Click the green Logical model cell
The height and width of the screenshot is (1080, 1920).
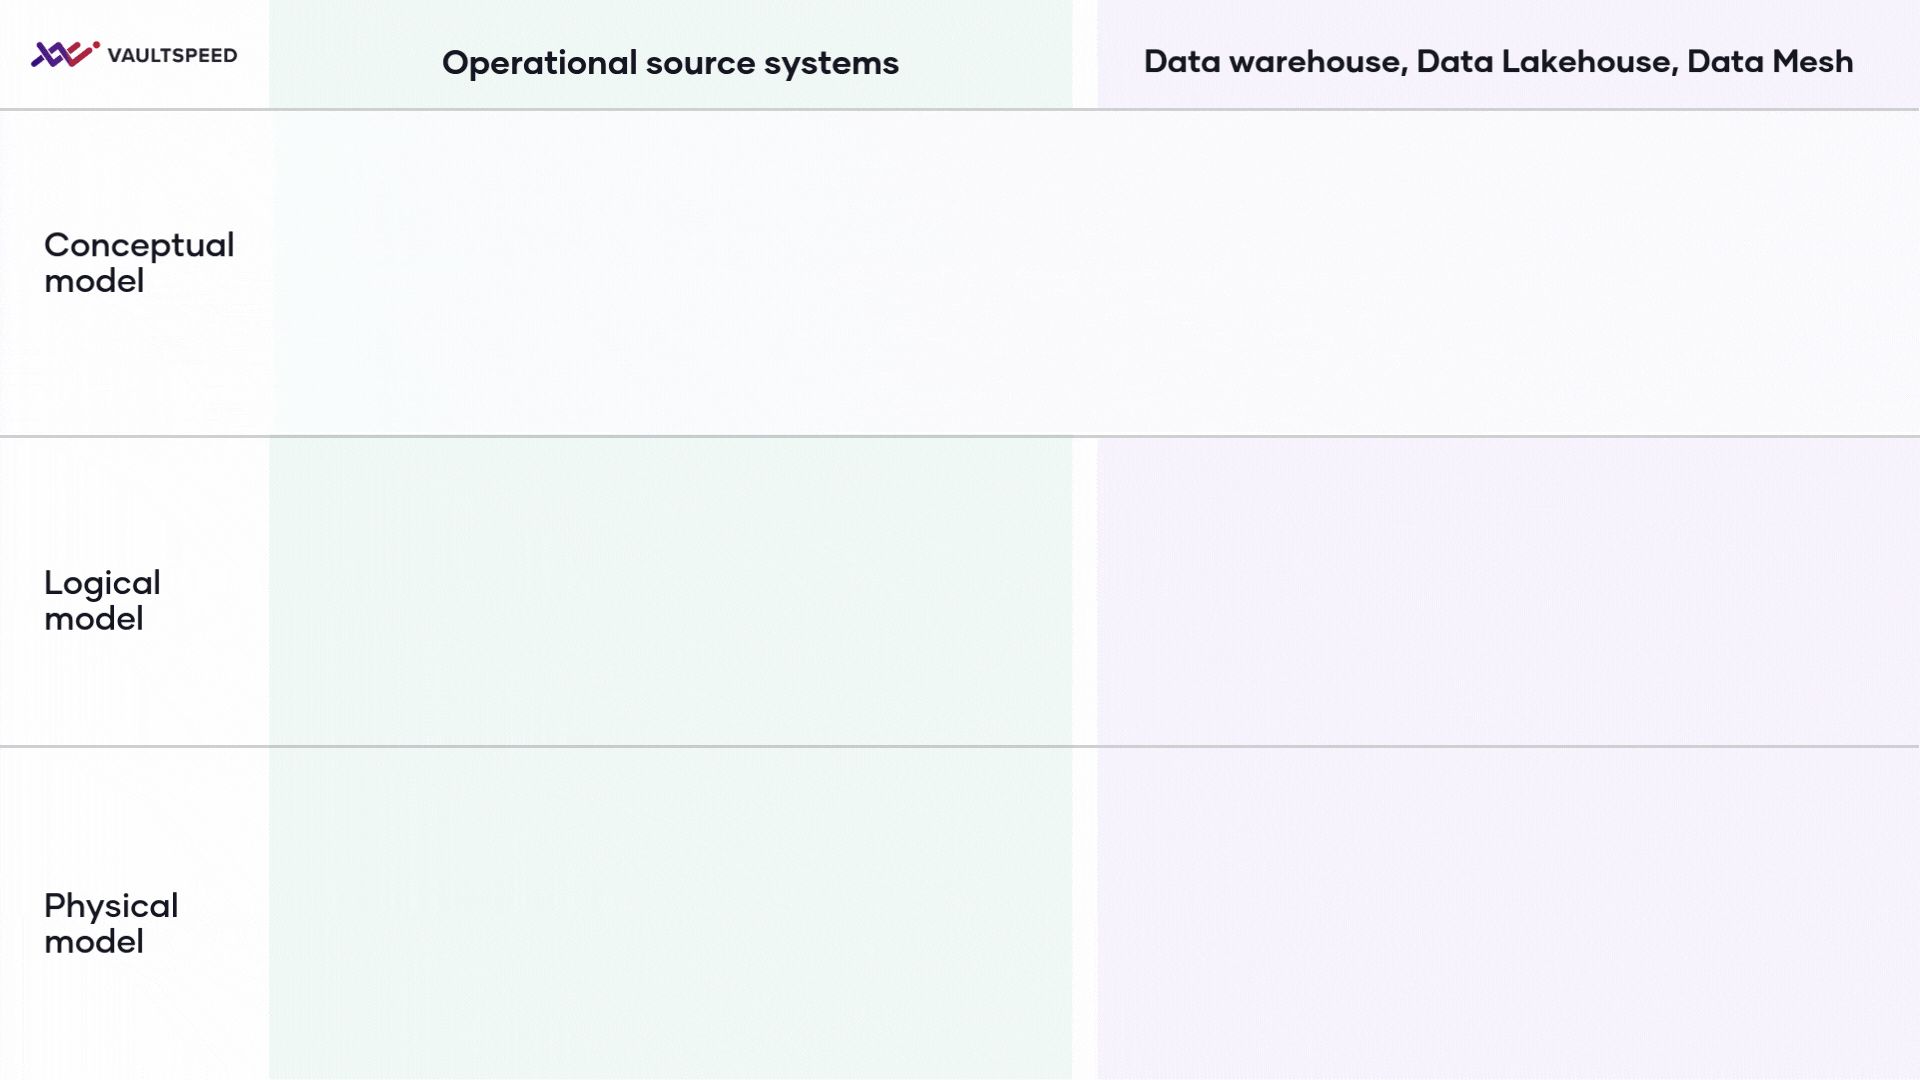coord(670,591)
